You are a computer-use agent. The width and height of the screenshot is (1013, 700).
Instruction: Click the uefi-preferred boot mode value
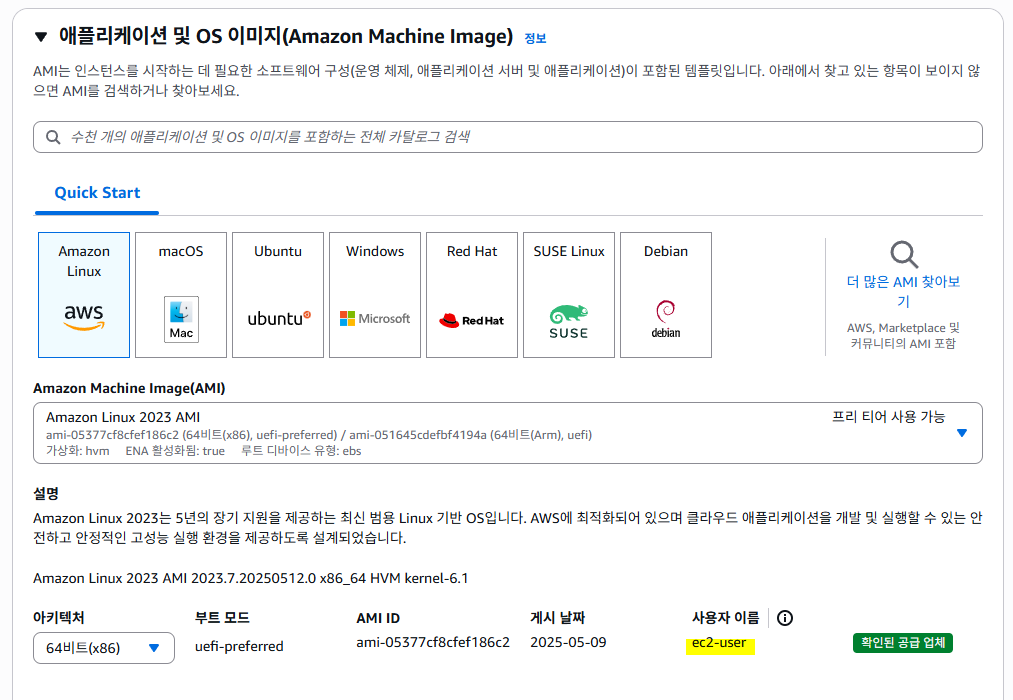click(239, 646)
